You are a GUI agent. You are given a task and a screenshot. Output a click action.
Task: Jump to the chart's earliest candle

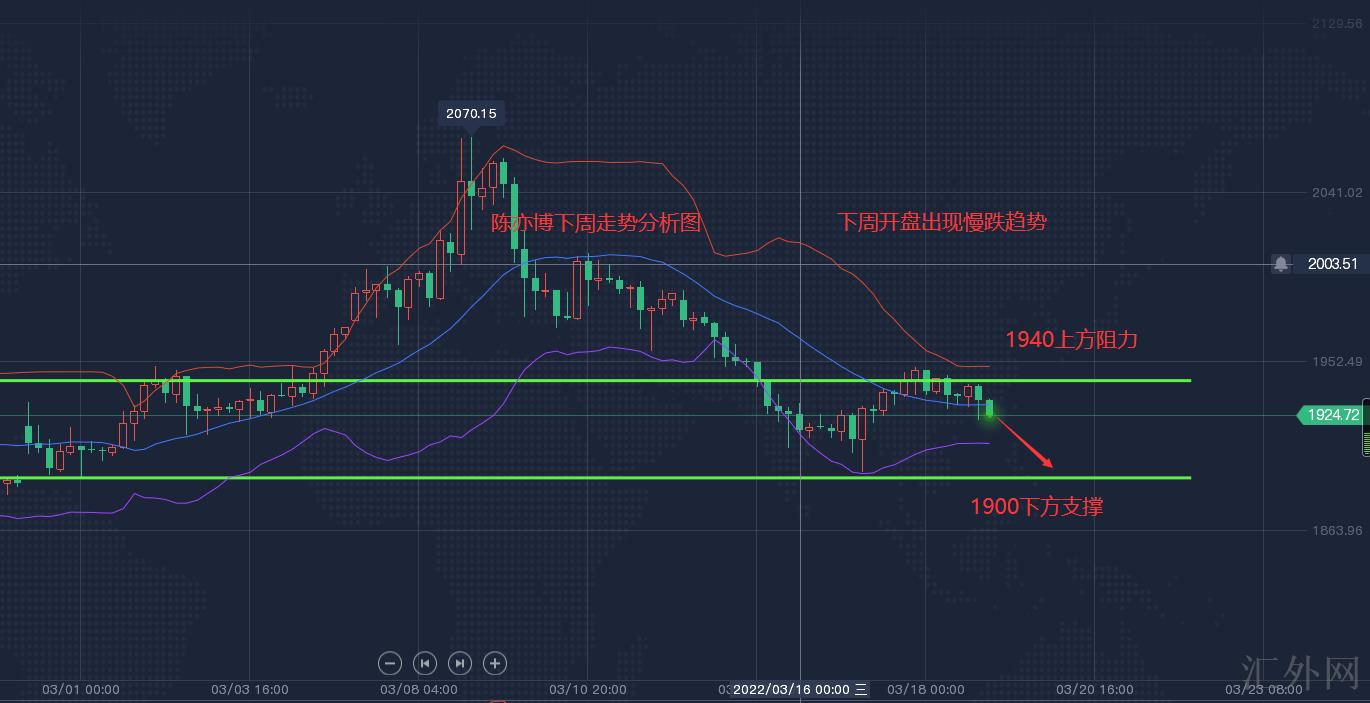(425, 662)
